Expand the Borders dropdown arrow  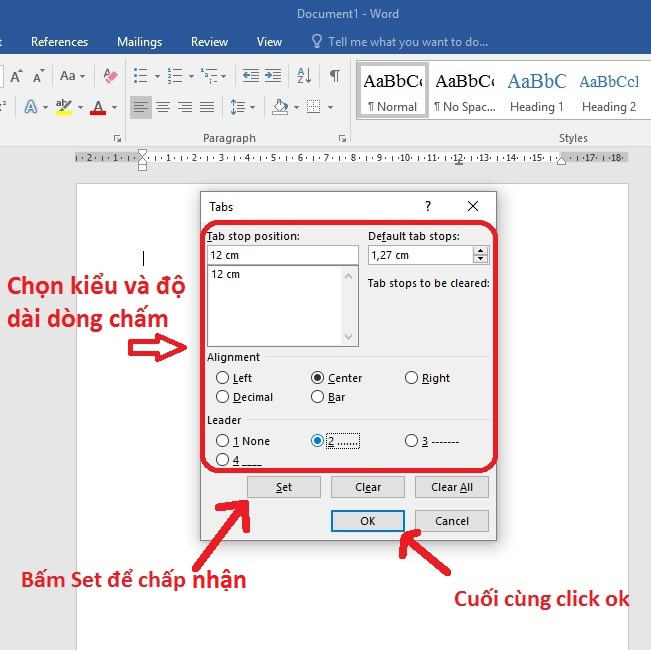click(330, 108)
